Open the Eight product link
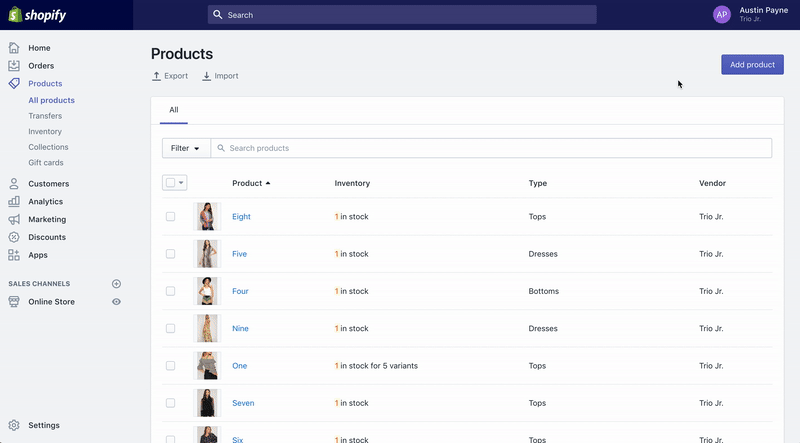The height and width of the screenshot is (443, 800). coord(241,216)
